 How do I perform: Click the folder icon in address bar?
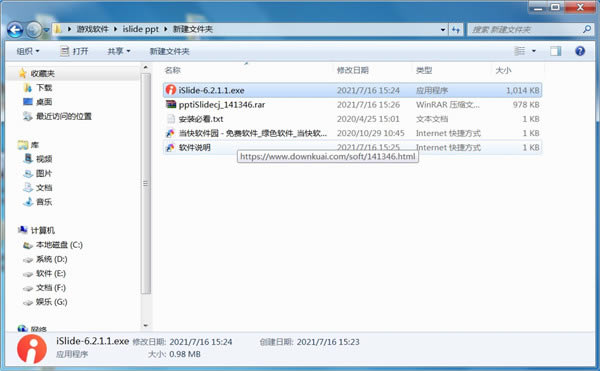tap(58, 29)
